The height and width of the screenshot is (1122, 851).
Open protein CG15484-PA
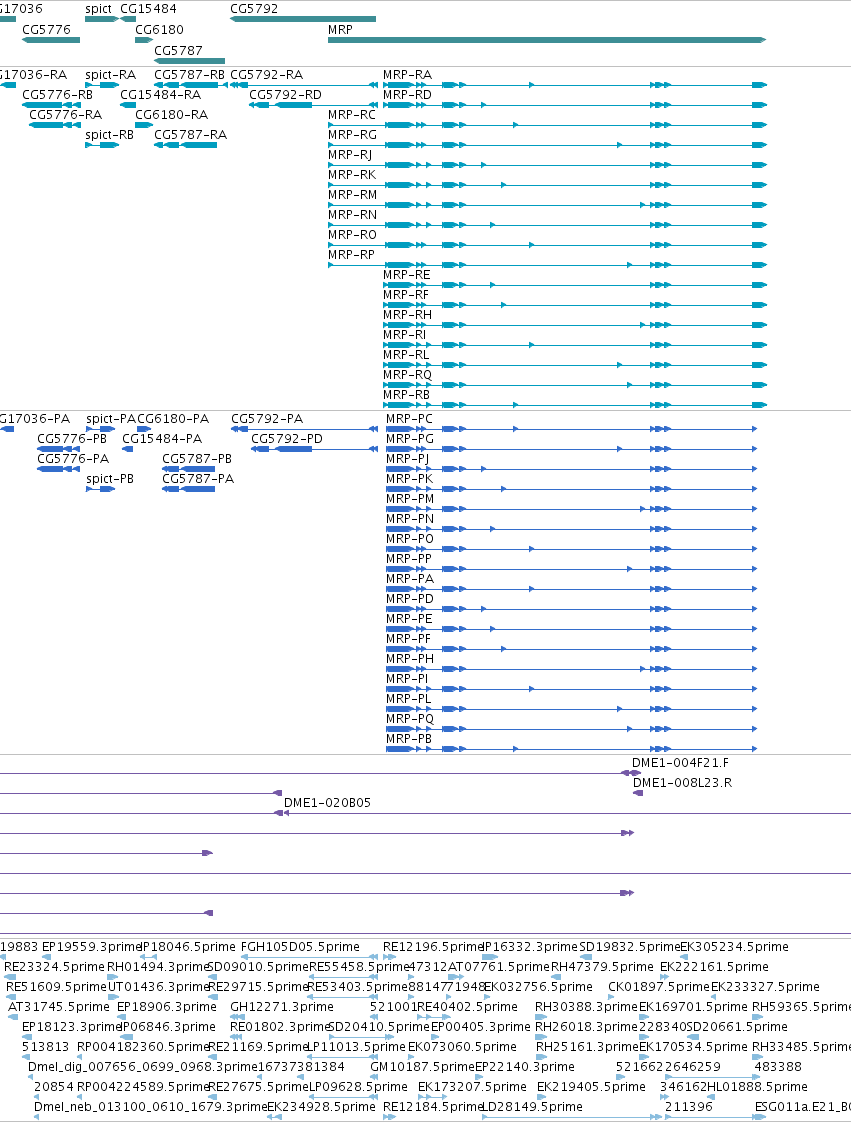click(162, 439)
